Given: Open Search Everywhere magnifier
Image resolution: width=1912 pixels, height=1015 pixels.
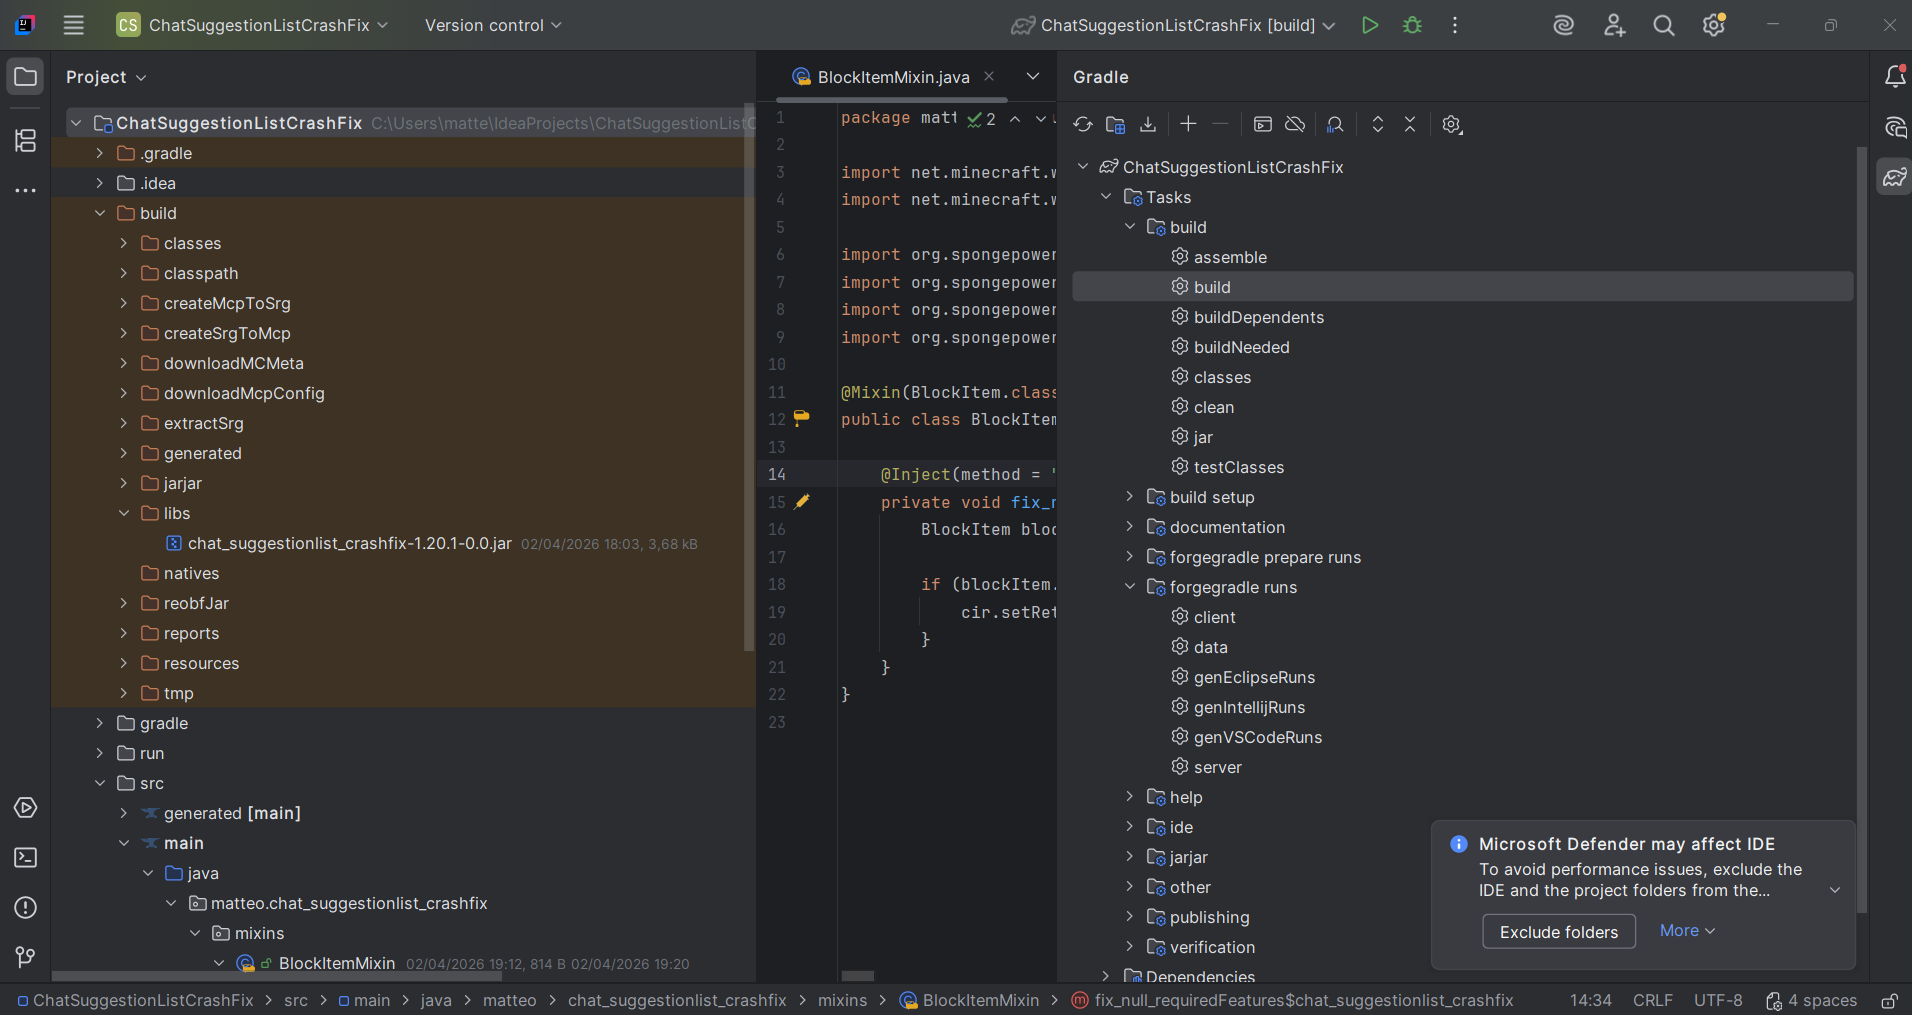Looking at the screenshot, I should coord(1664,25).
